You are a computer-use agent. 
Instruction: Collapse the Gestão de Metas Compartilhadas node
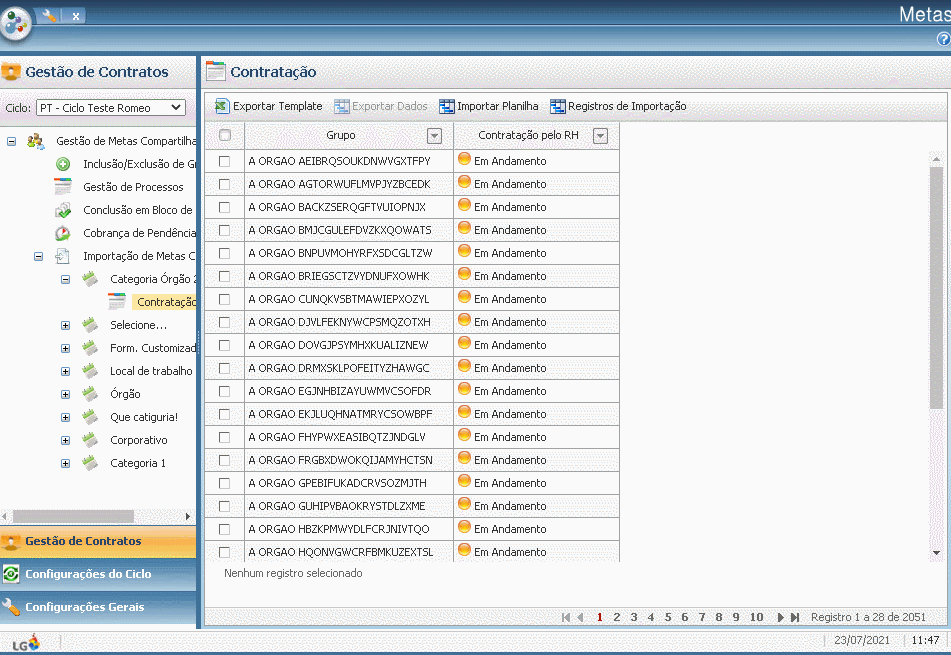(x=12, y=141)
